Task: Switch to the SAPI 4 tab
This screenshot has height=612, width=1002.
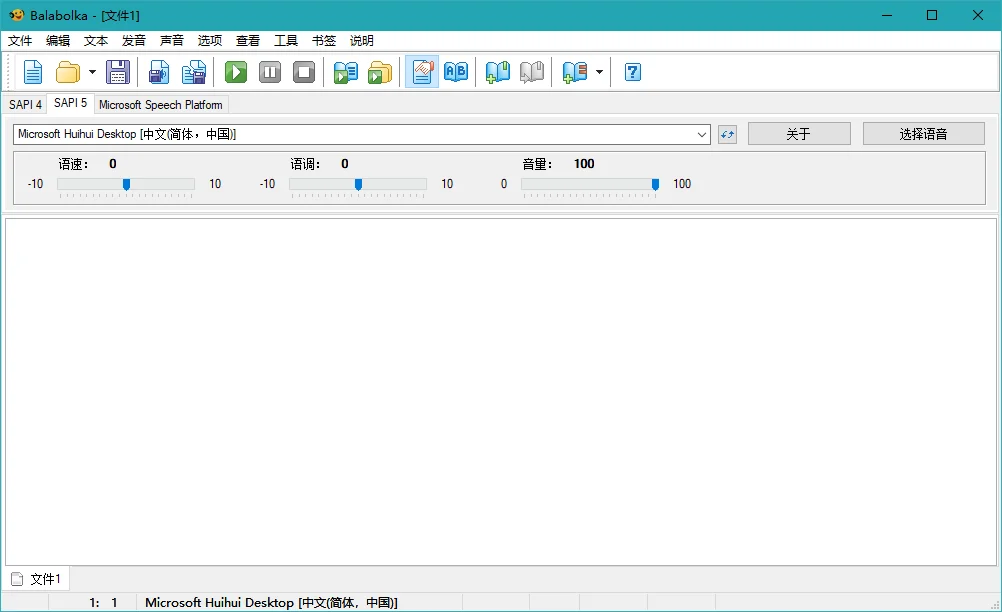Action: click(26, 105)
